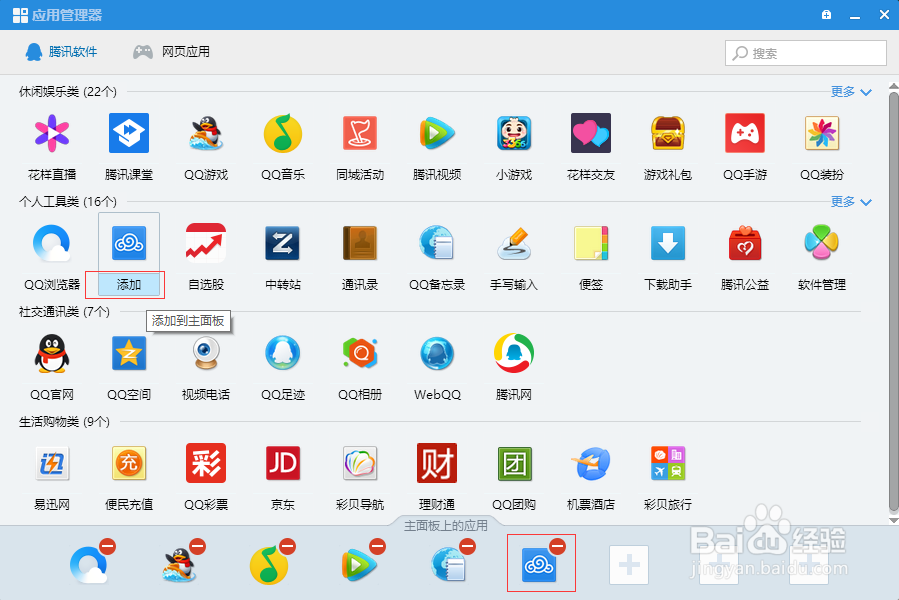Launch the QQ游戏 app

[x=206, y=133]
